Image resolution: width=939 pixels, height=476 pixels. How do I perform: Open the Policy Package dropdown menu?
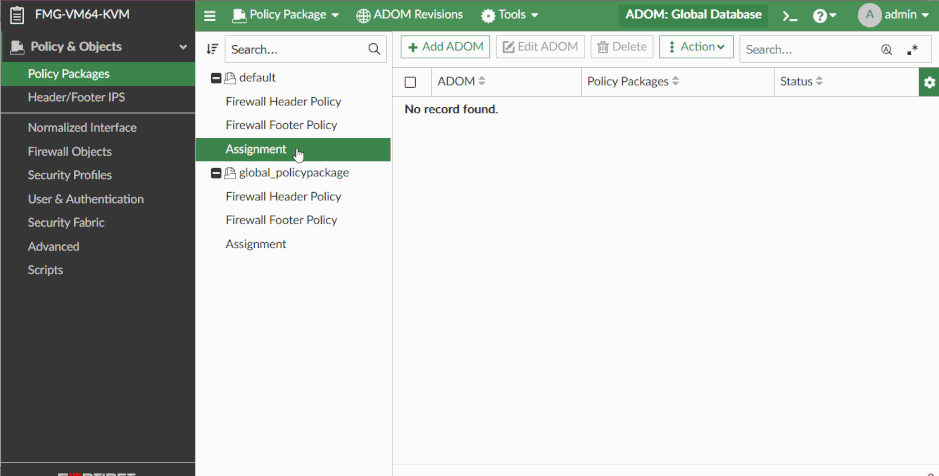pyautogui.click(x=285, y=15)
